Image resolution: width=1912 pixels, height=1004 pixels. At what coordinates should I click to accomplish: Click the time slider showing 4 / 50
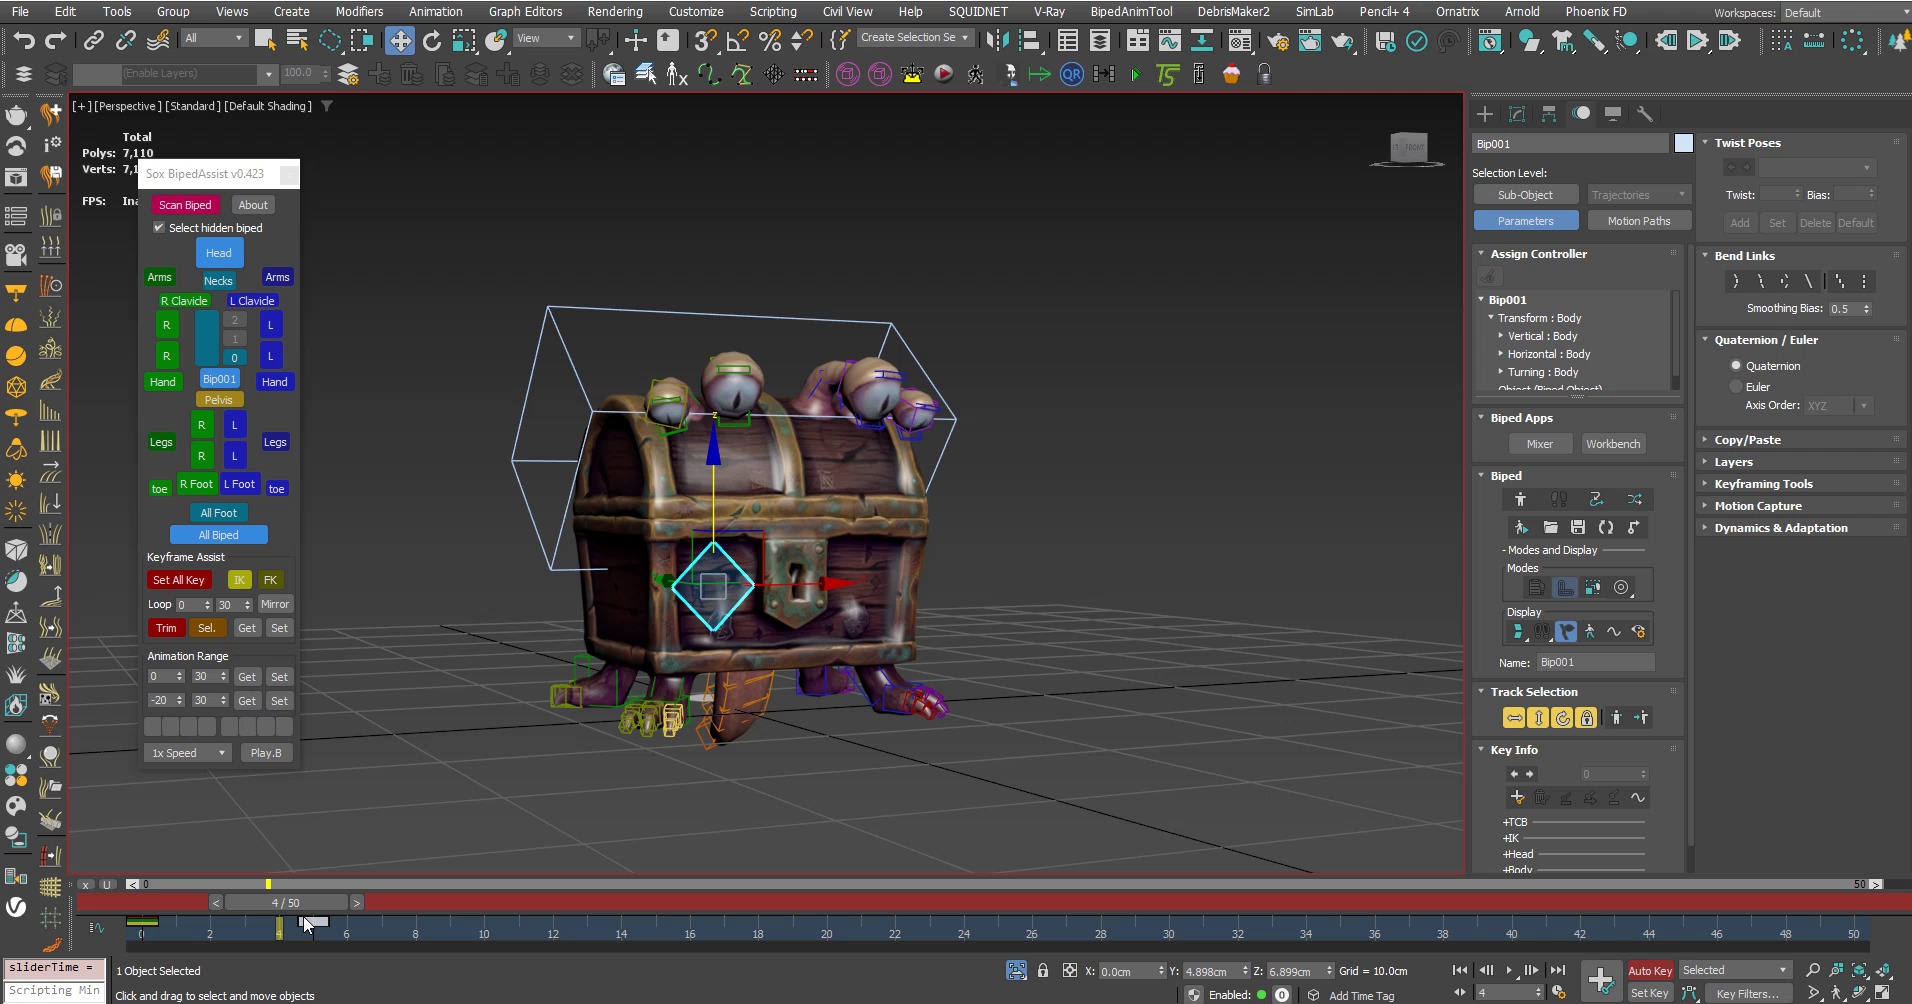pos(286,903)
